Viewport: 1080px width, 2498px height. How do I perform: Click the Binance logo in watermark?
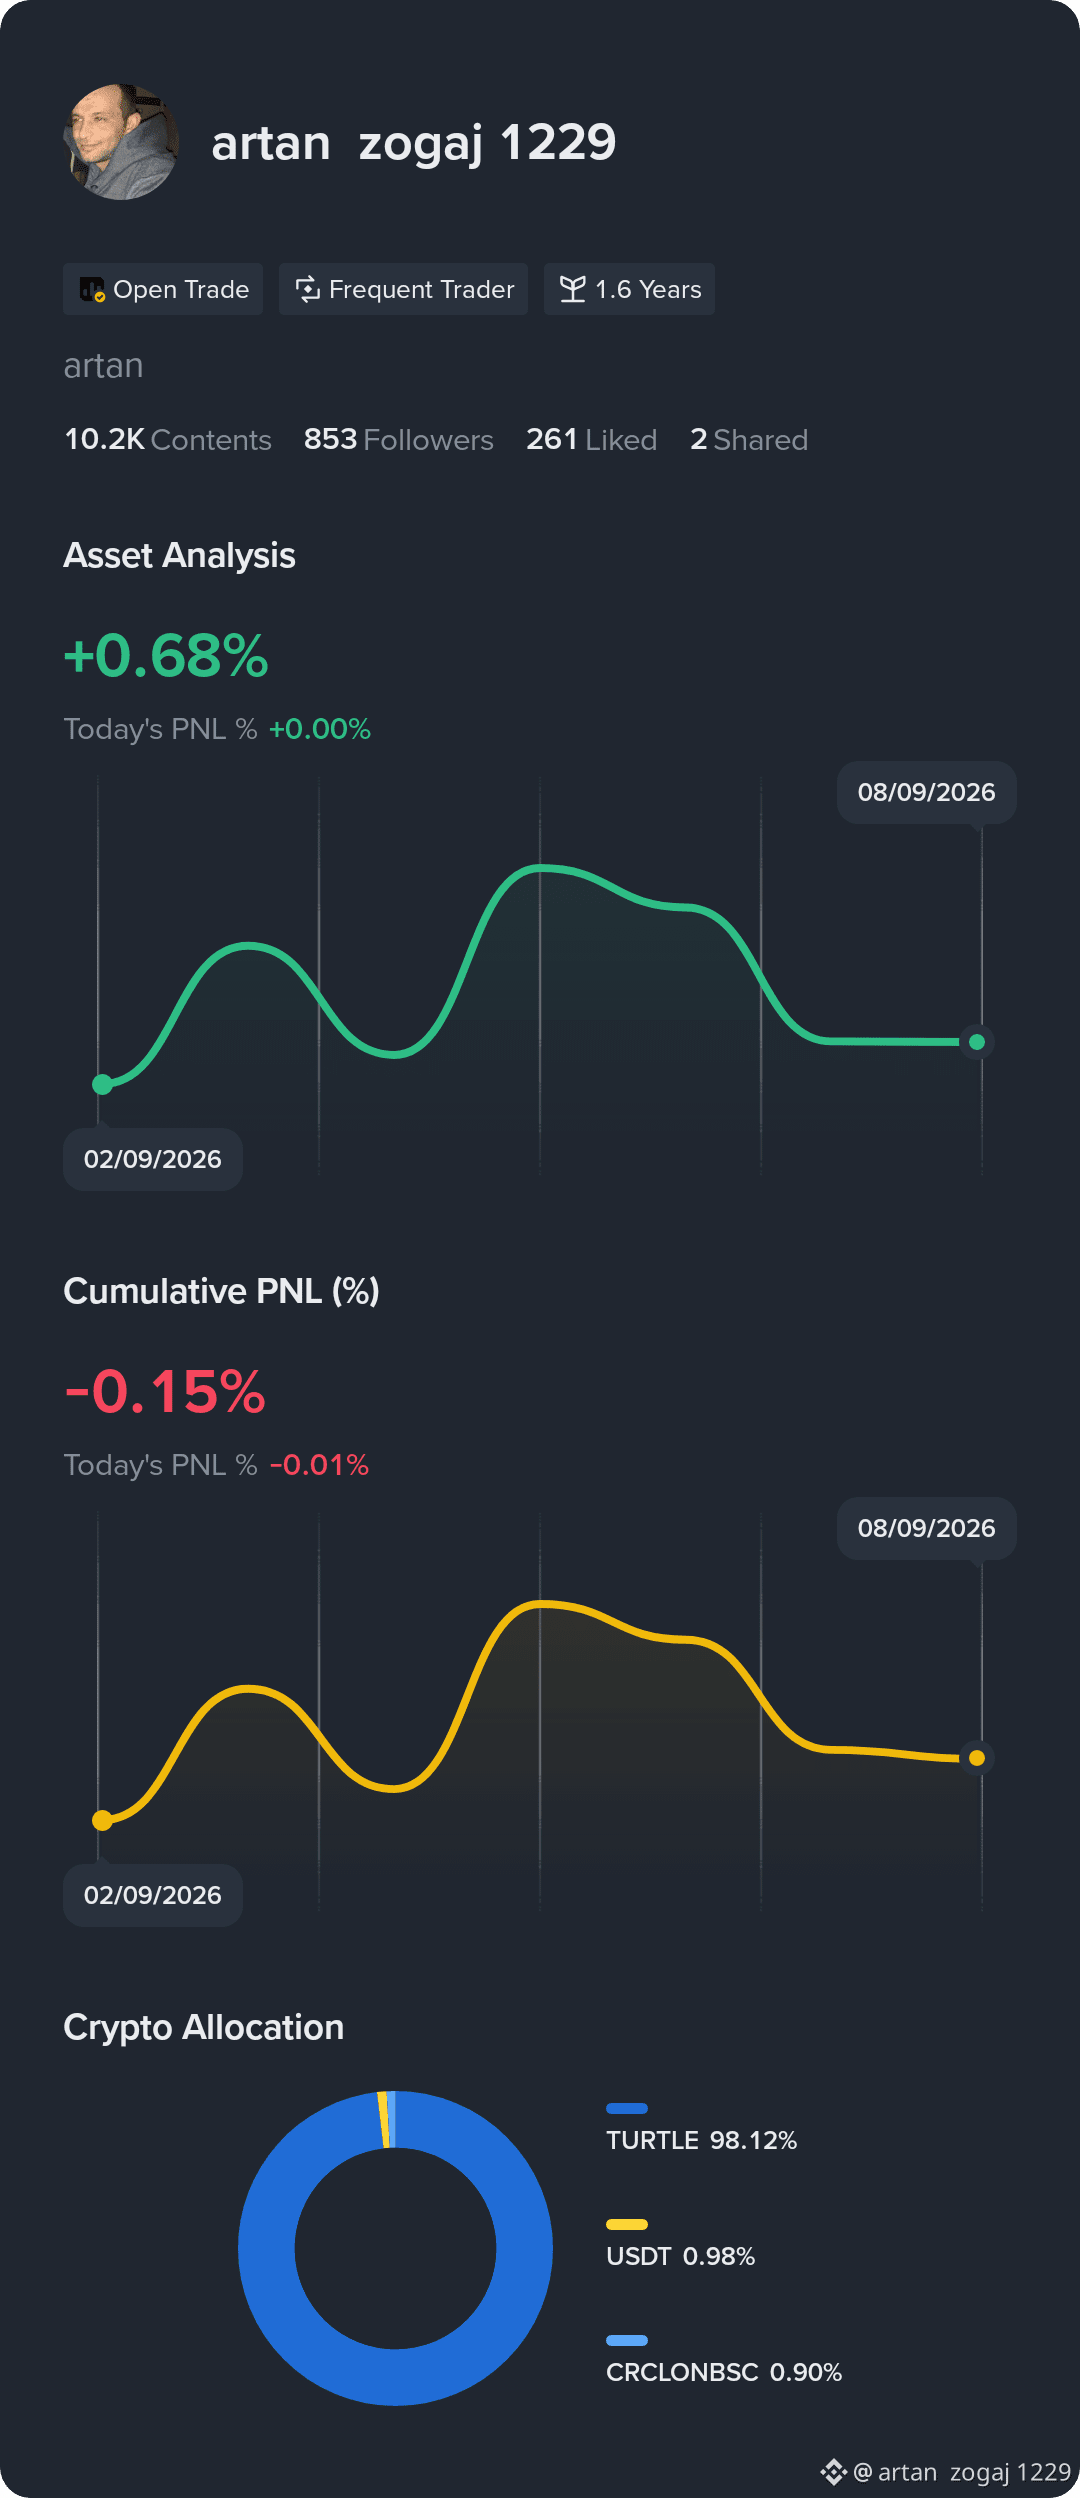834,2472
